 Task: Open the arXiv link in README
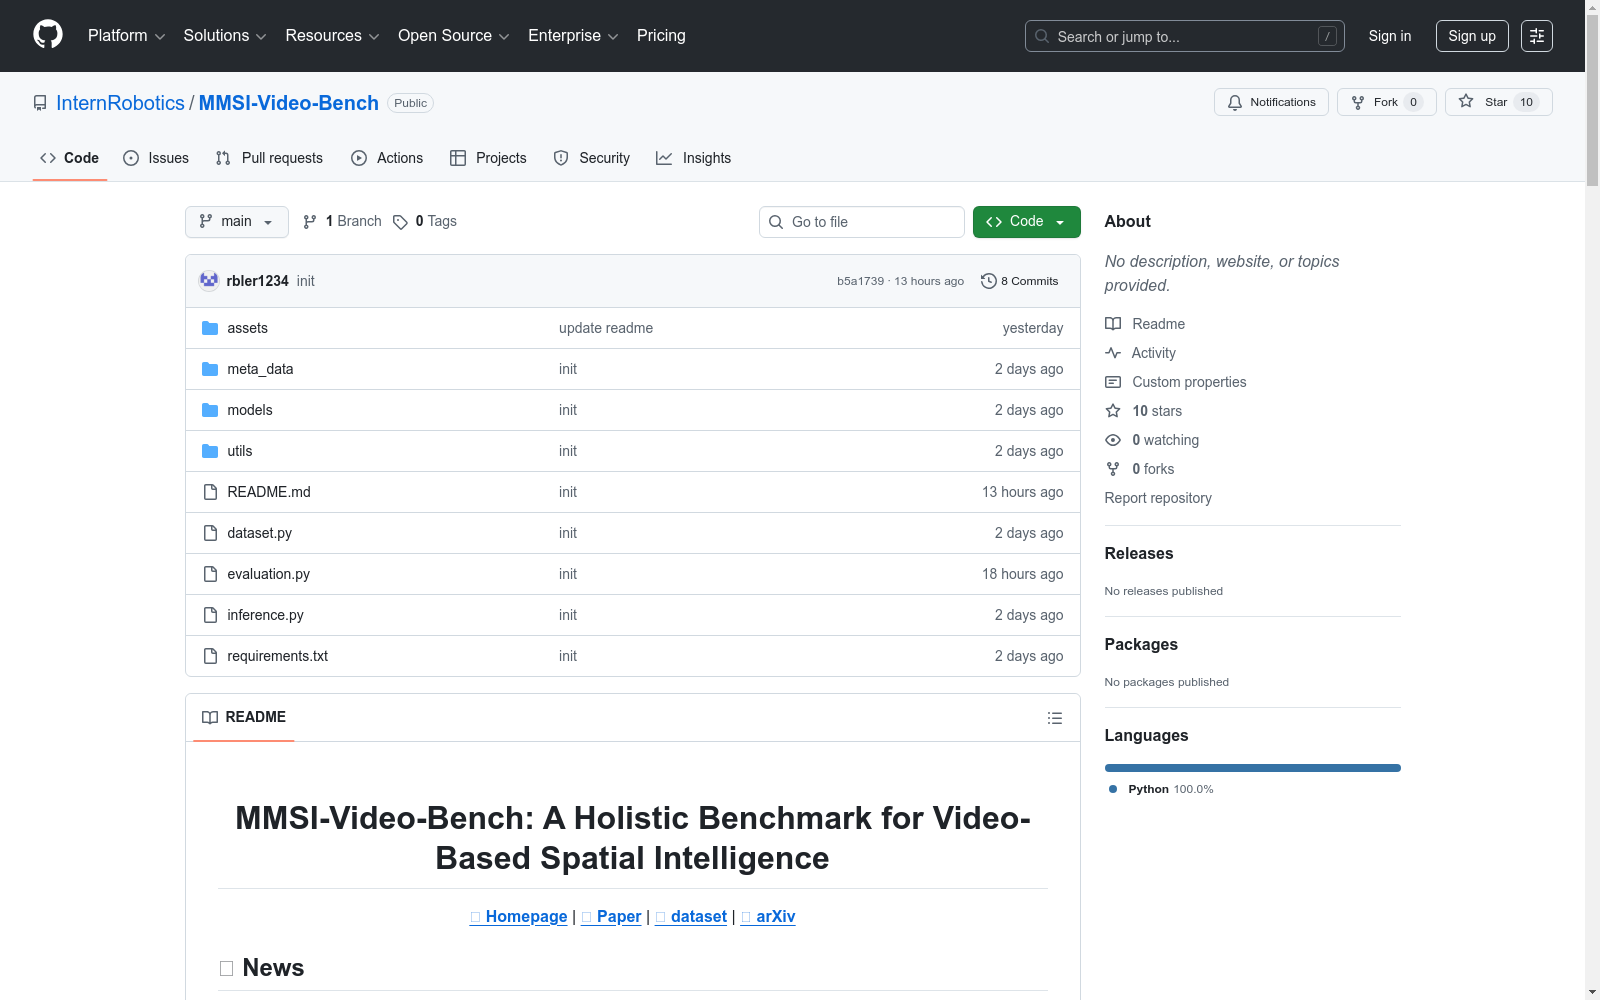coord(768,916)
